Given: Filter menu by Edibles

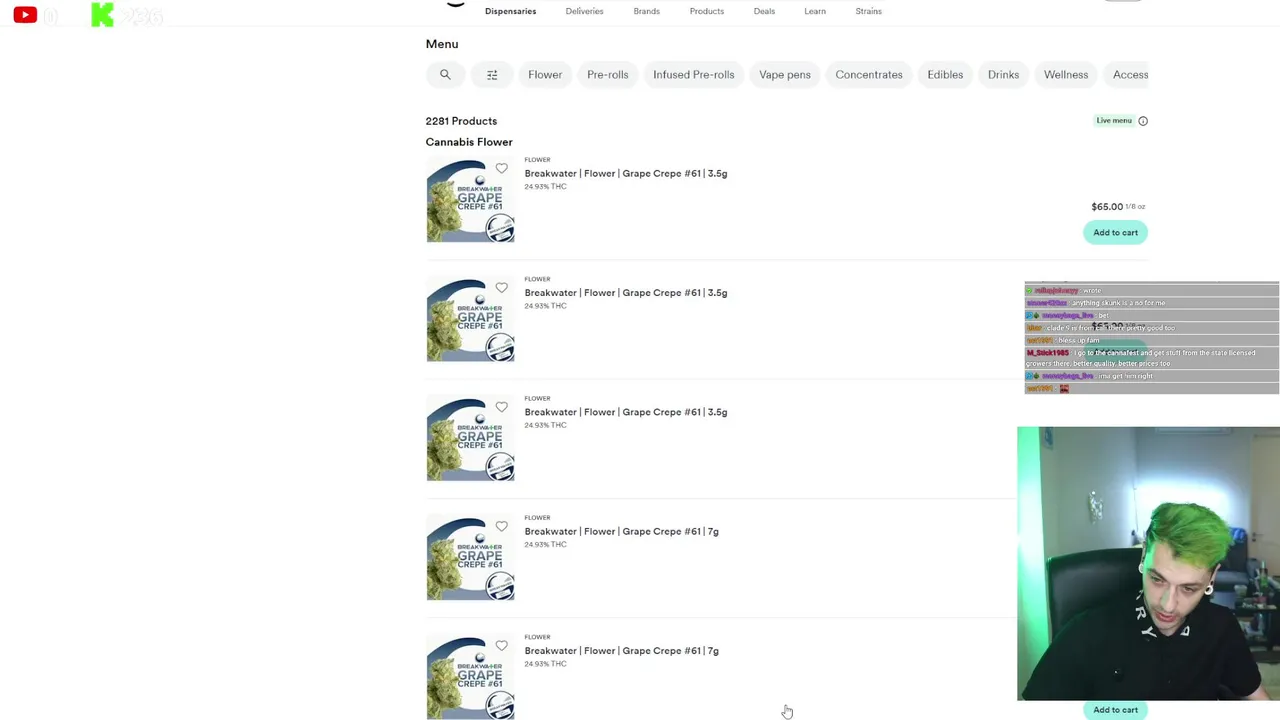Looking at the screenshot, I should (945, 75).
